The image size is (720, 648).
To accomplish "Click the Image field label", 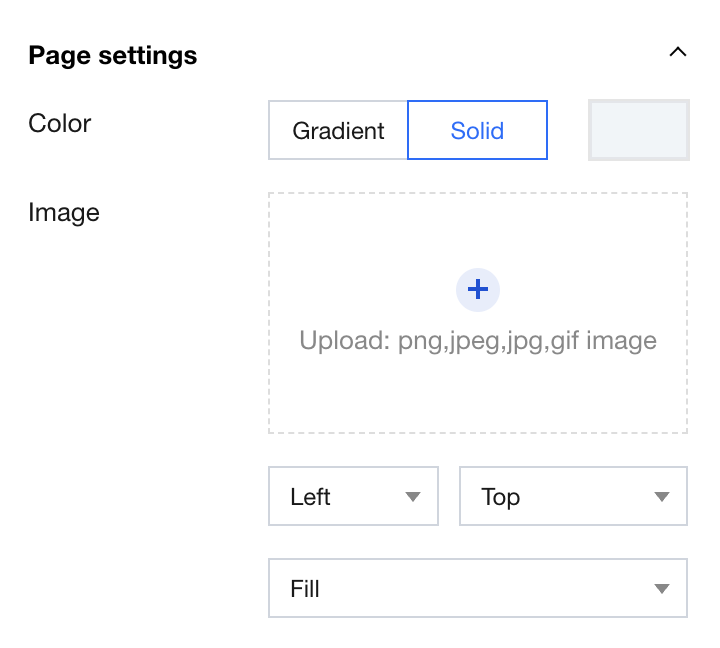I will pos(64,212).
